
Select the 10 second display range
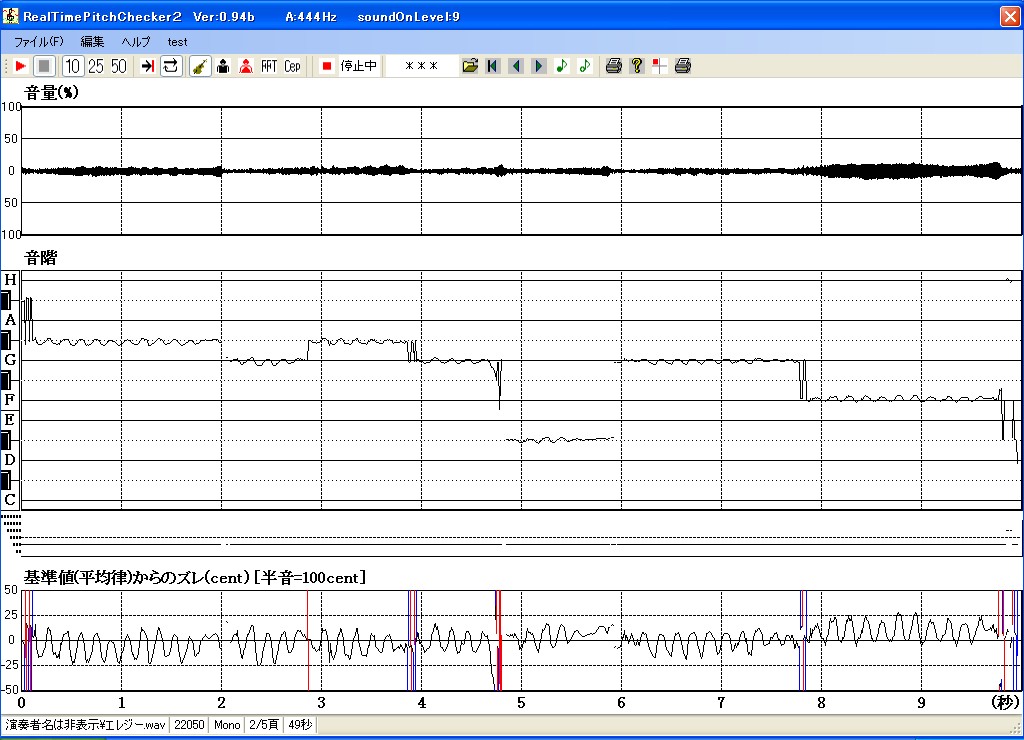(x=72, y=66)
